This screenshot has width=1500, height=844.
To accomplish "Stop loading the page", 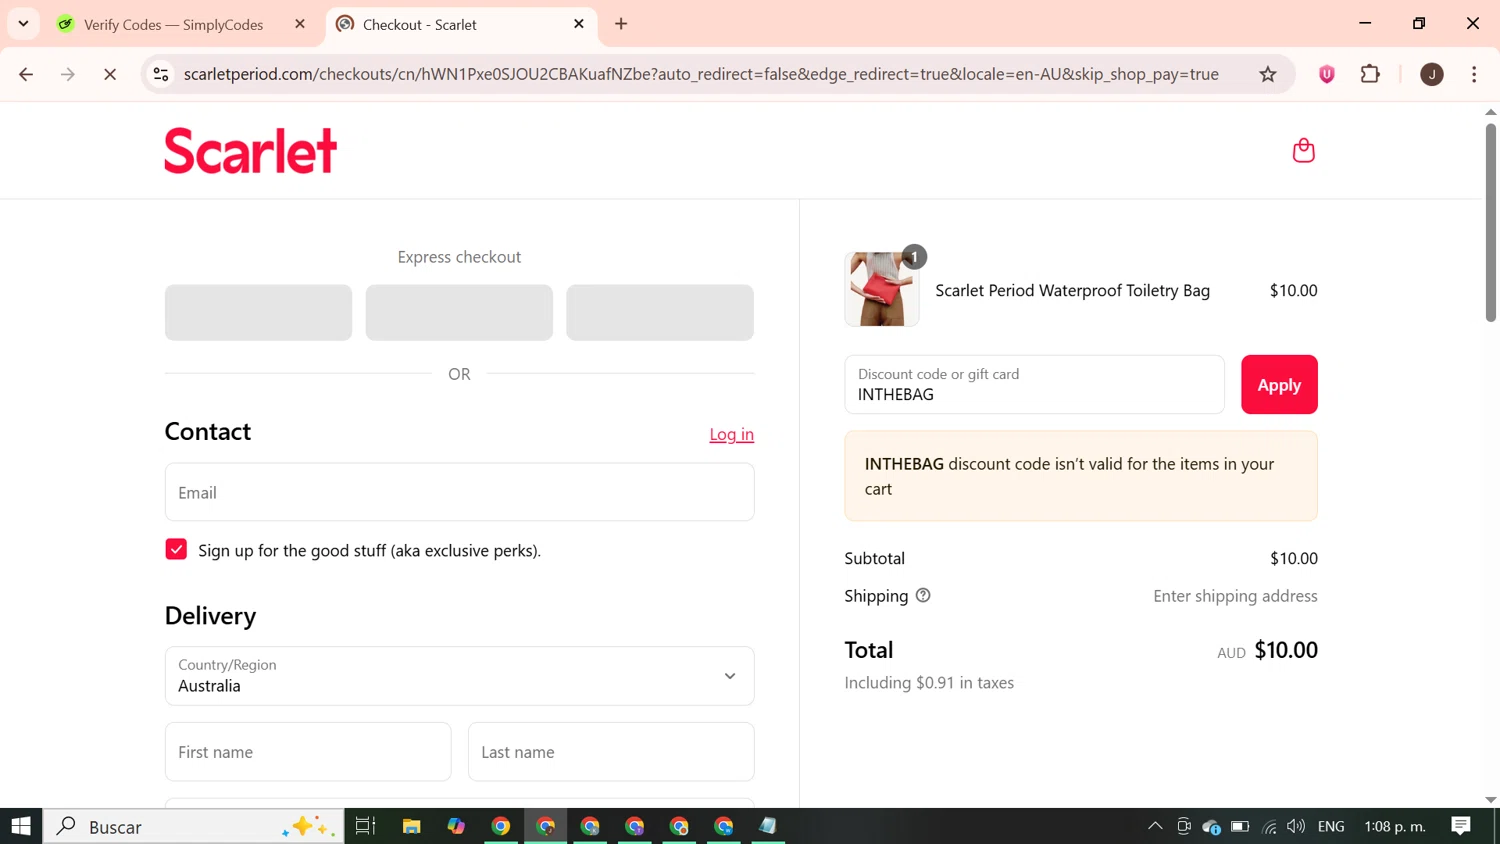I will pyautogui.click(x=110, y=74).
